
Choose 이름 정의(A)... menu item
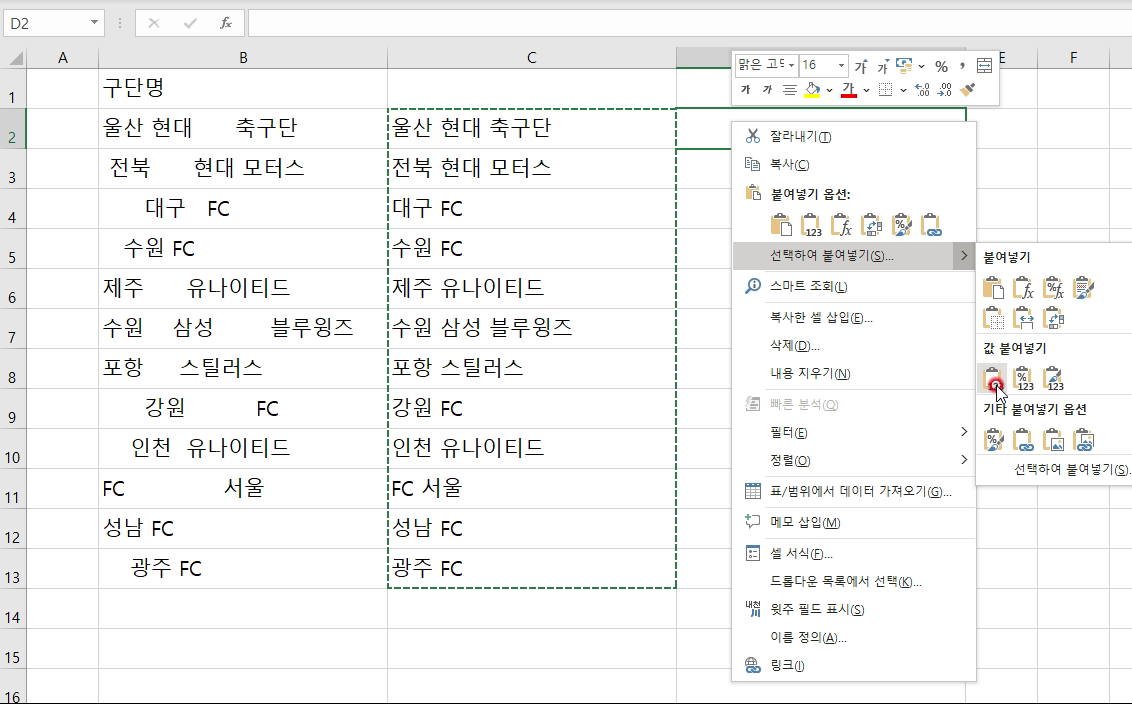(854, 638)
